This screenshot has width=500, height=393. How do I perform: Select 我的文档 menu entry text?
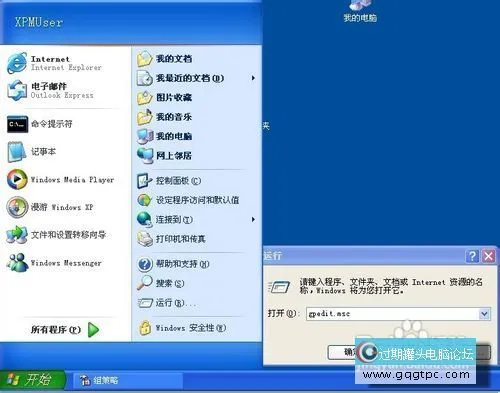pos(174,59)
